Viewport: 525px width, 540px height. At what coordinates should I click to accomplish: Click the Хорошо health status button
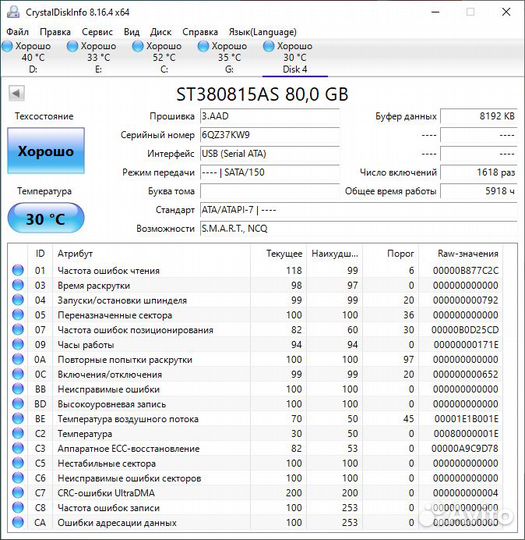click(x=46, y=151)
